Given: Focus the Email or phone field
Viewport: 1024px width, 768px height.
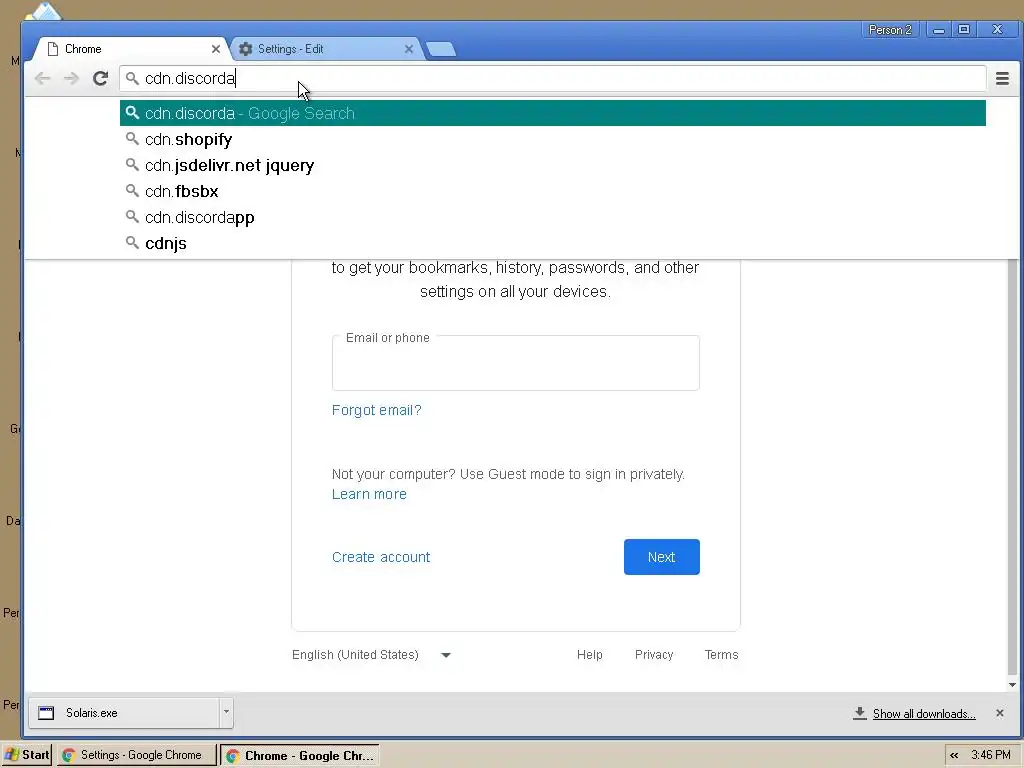Looking at the screenshot, I should tap(515, 363).
